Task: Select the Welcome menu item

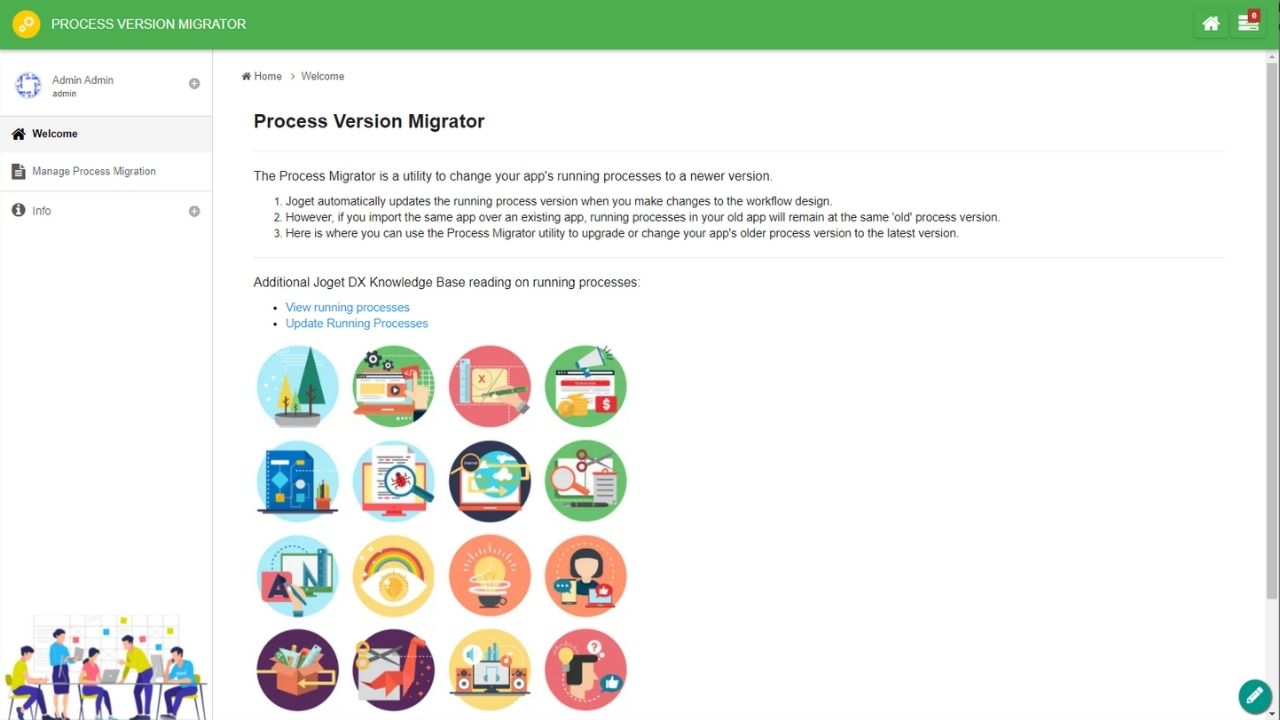Action: pyautogui.click(x=55, y=134)
